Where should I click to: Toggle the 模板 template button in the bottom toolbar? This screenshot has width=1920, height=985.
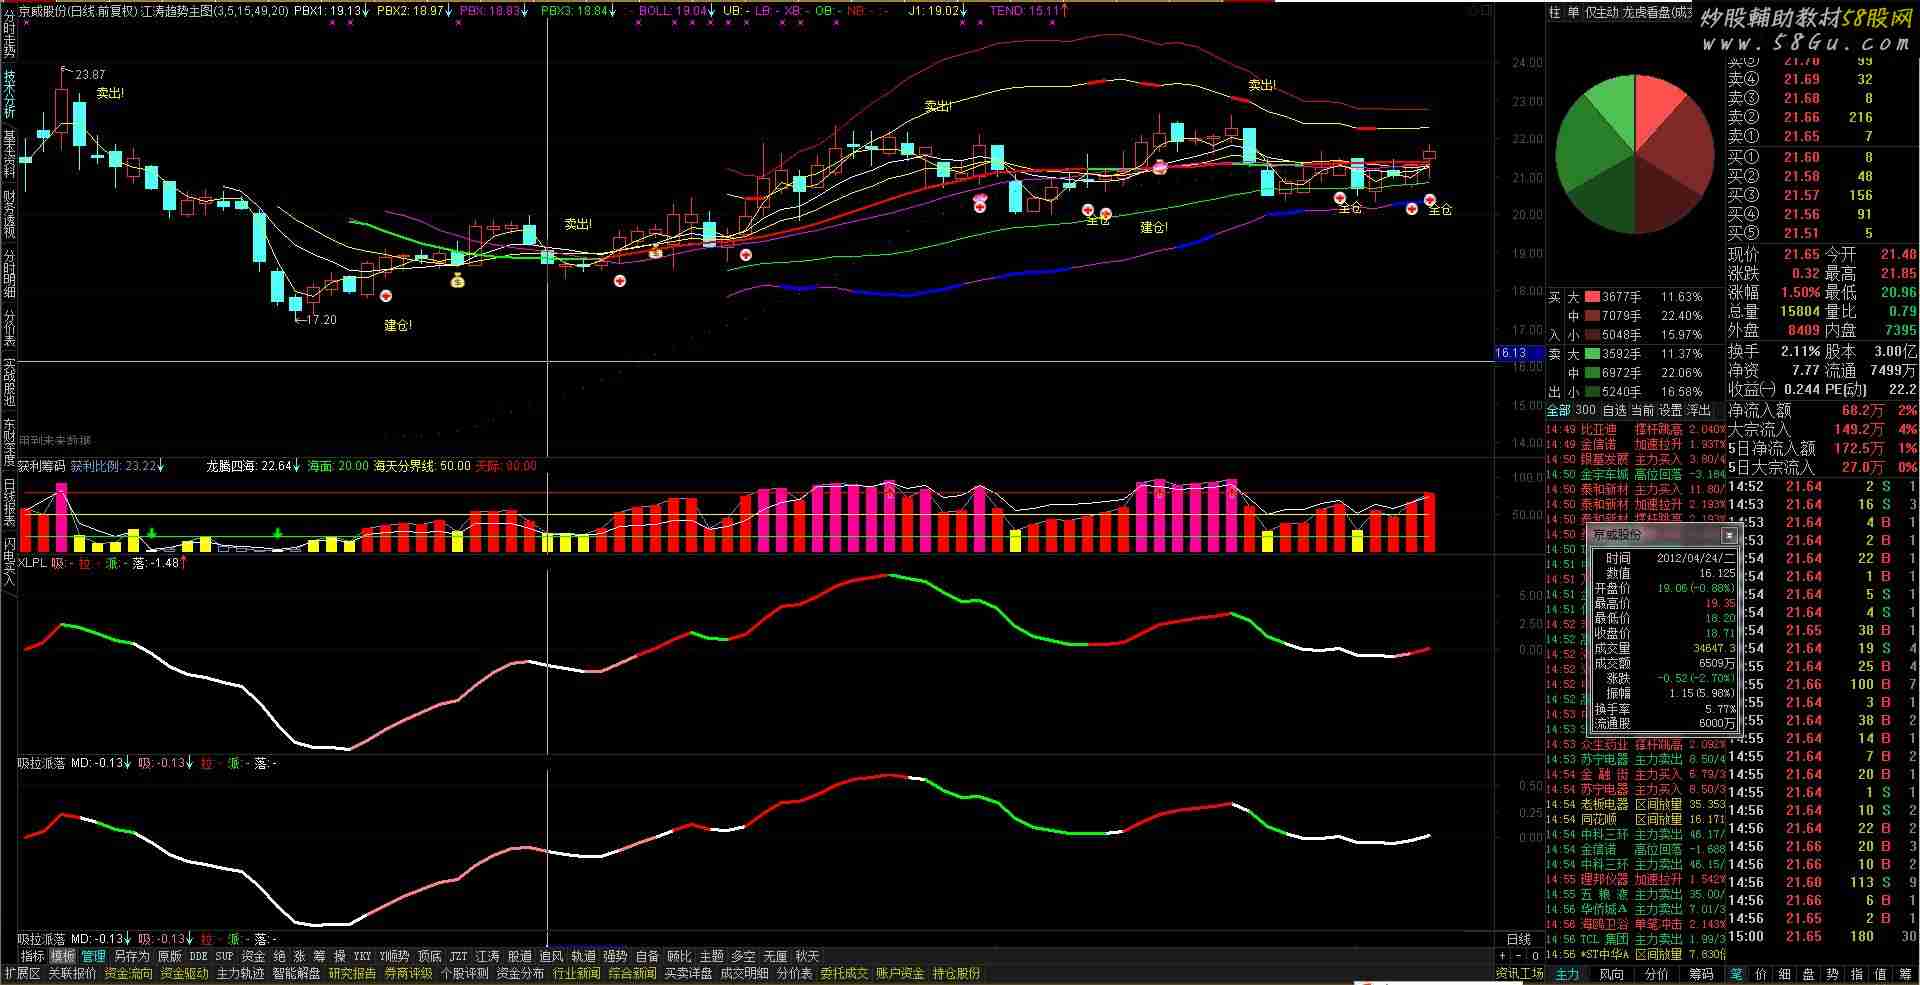(x=63, y=957)
